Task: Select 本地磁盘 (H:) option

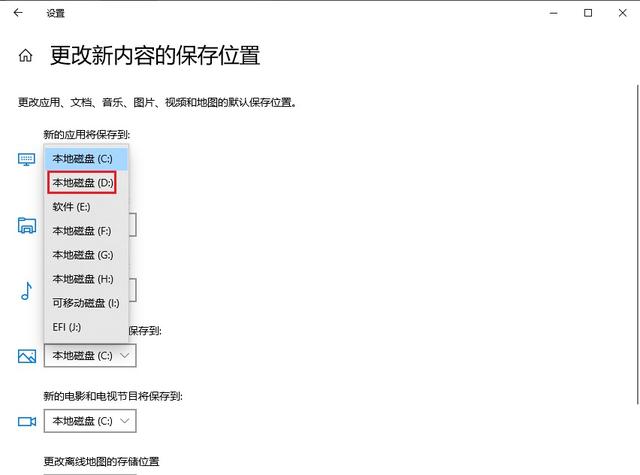Action: (x=87, y=279)
